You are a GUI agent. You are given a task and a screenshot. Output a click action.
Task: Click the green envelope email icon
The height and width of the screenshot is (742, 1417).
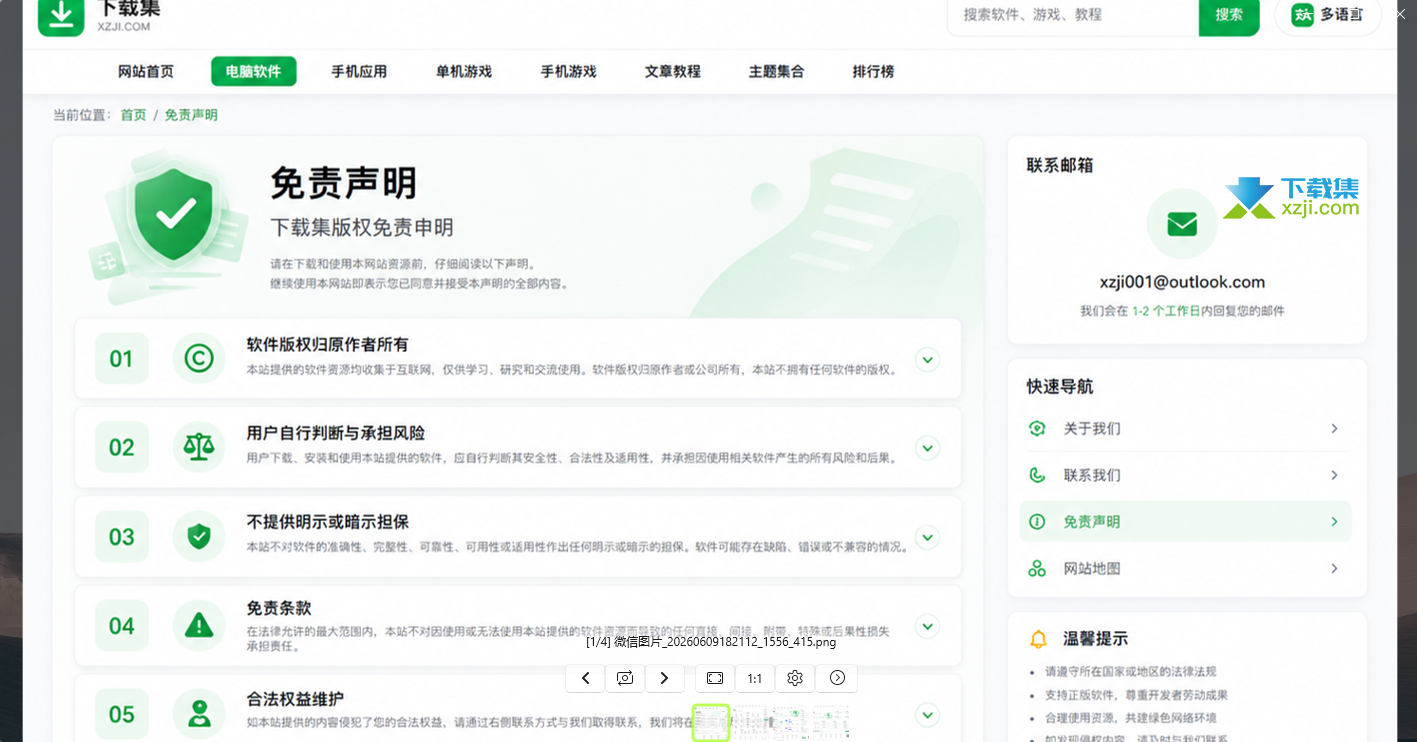tap(1182, 223)
